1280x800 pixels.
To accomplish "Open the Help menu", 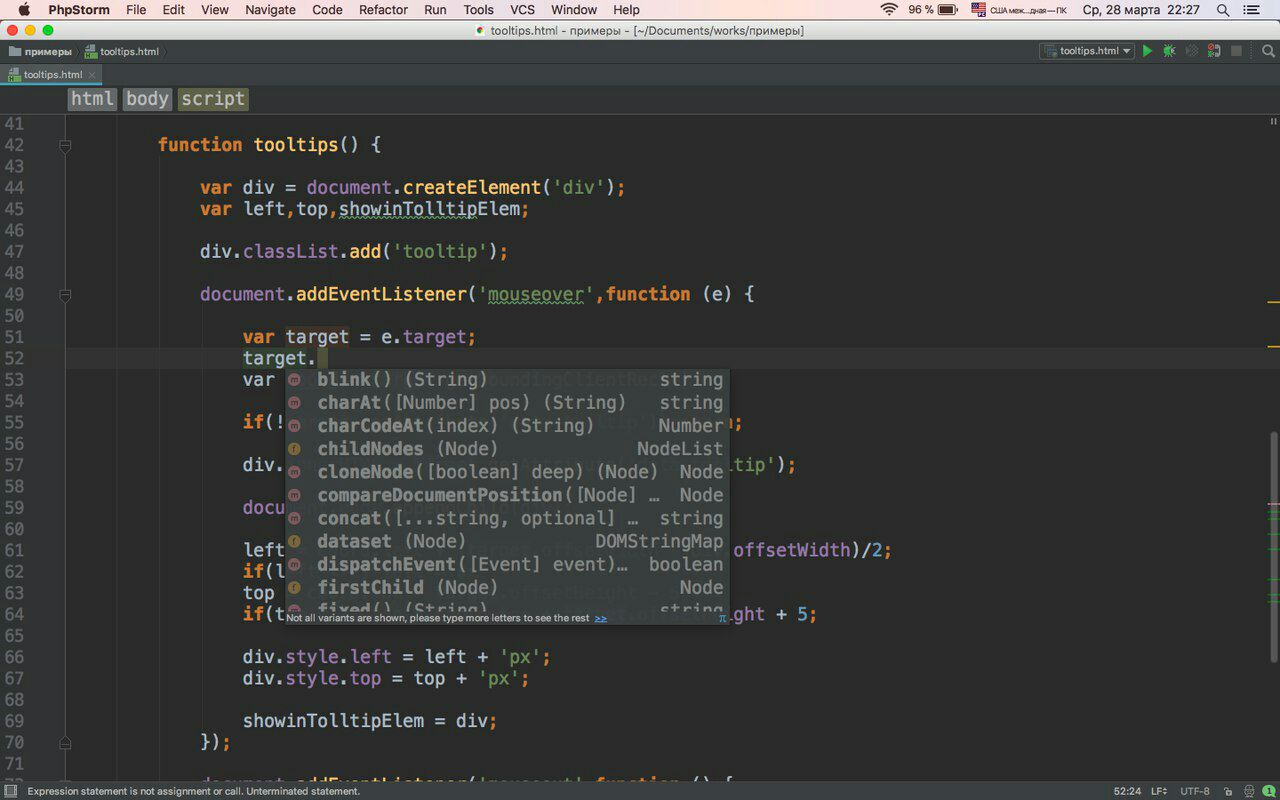I will (627, 10).
